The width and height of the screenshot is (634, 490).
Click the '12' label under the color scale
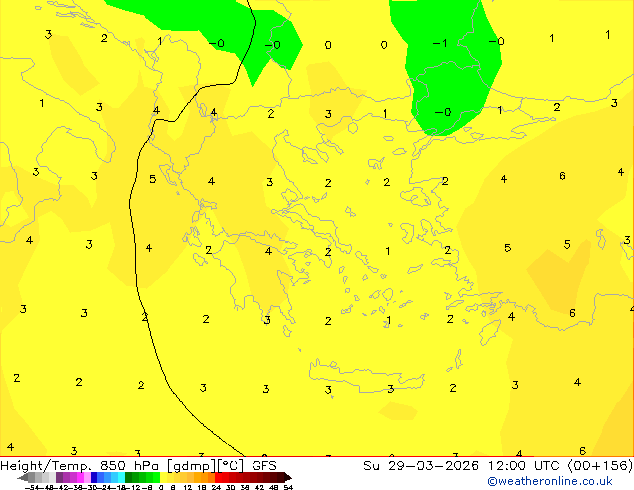[x=188, y=488]
